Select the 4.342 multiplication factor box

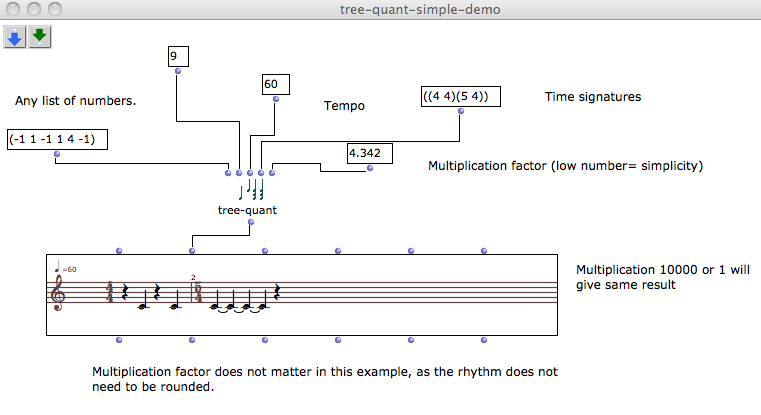coord(369,154)
